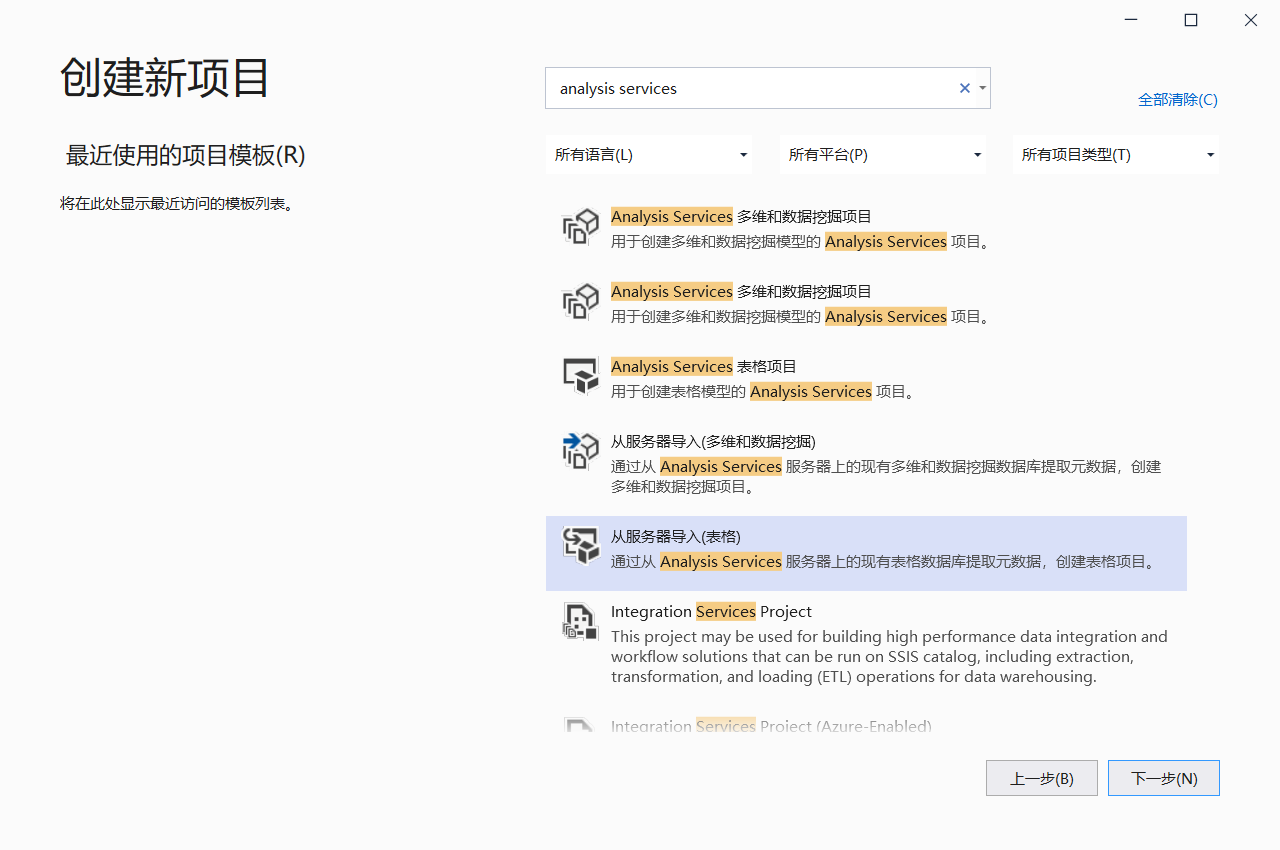Select Integration Services Project (Azure-Enabled) entry

point(771,726)
